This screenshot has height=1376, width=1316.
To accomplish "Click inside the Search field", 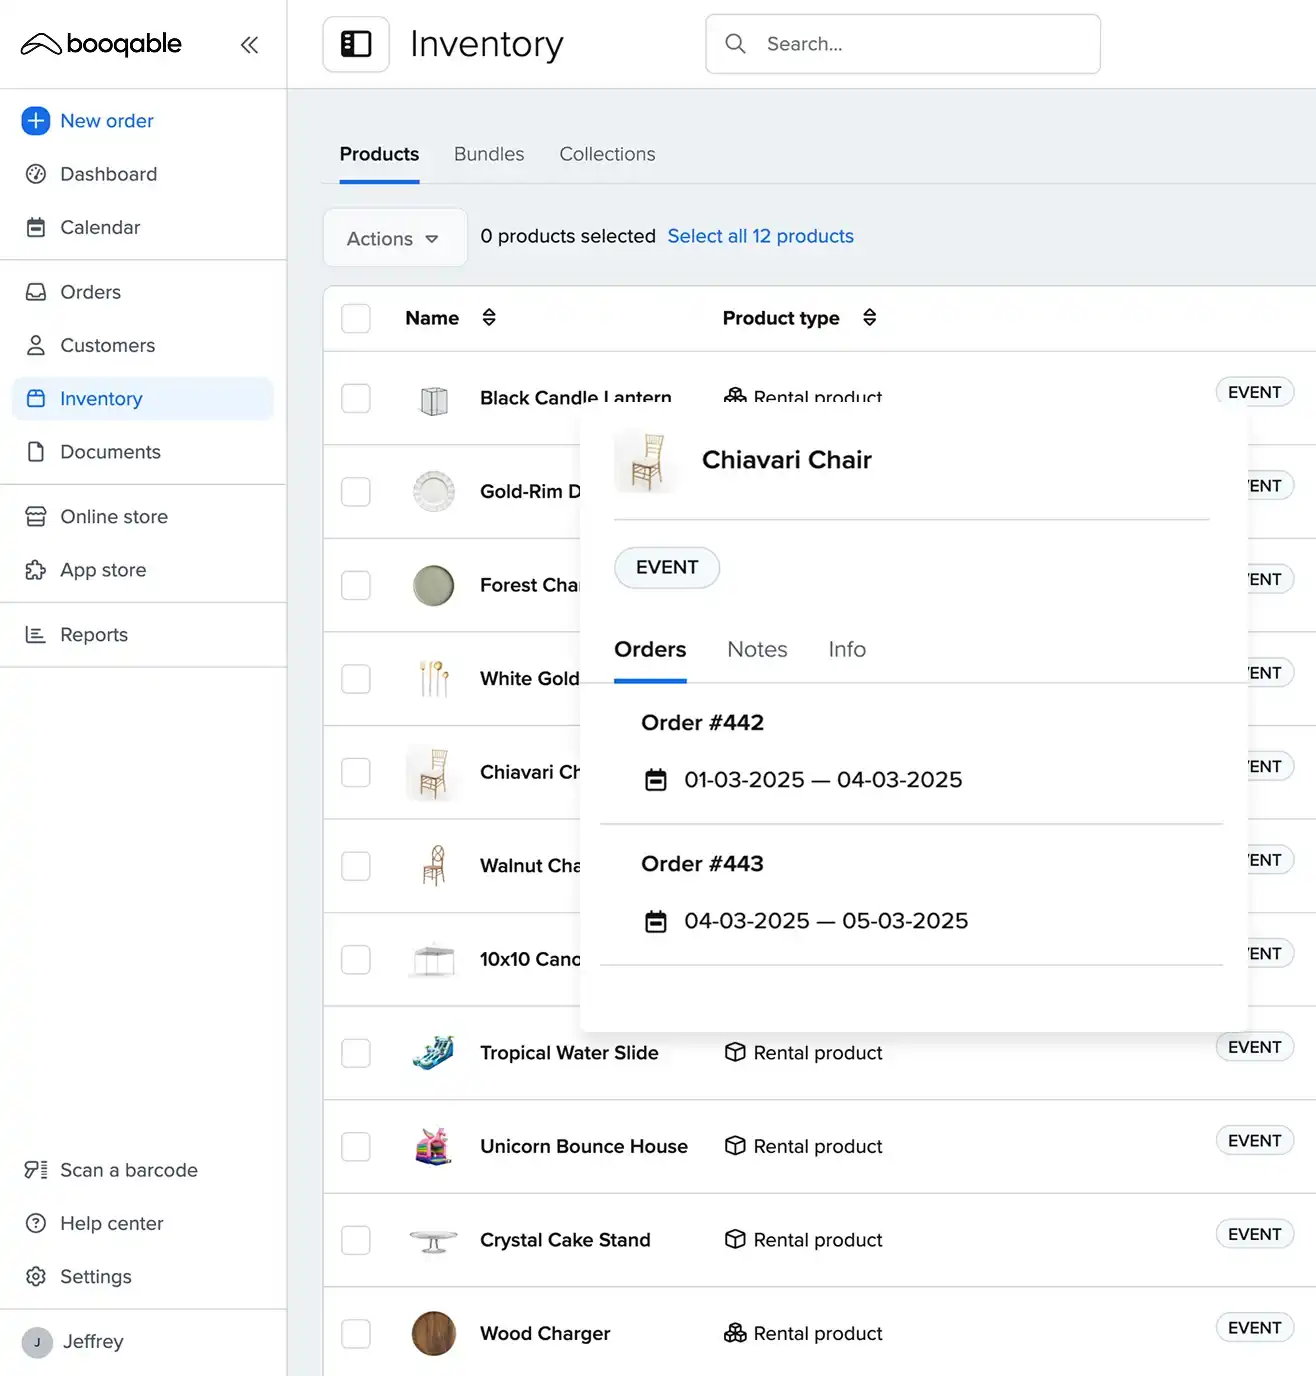I will [x=900, y=44].
